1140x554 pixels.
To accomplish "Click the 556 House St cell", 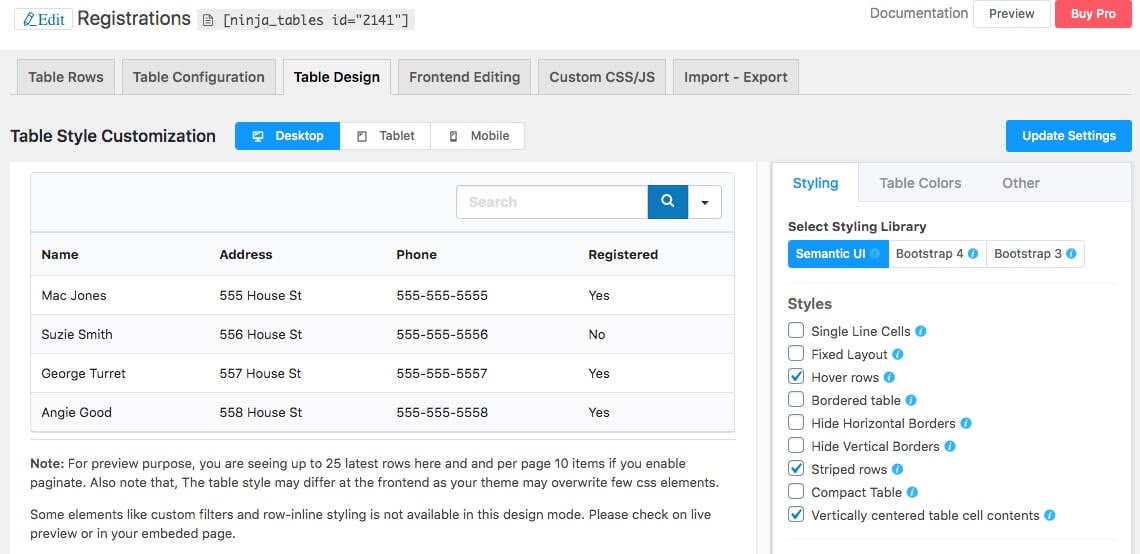I will [x=260, y=334].
